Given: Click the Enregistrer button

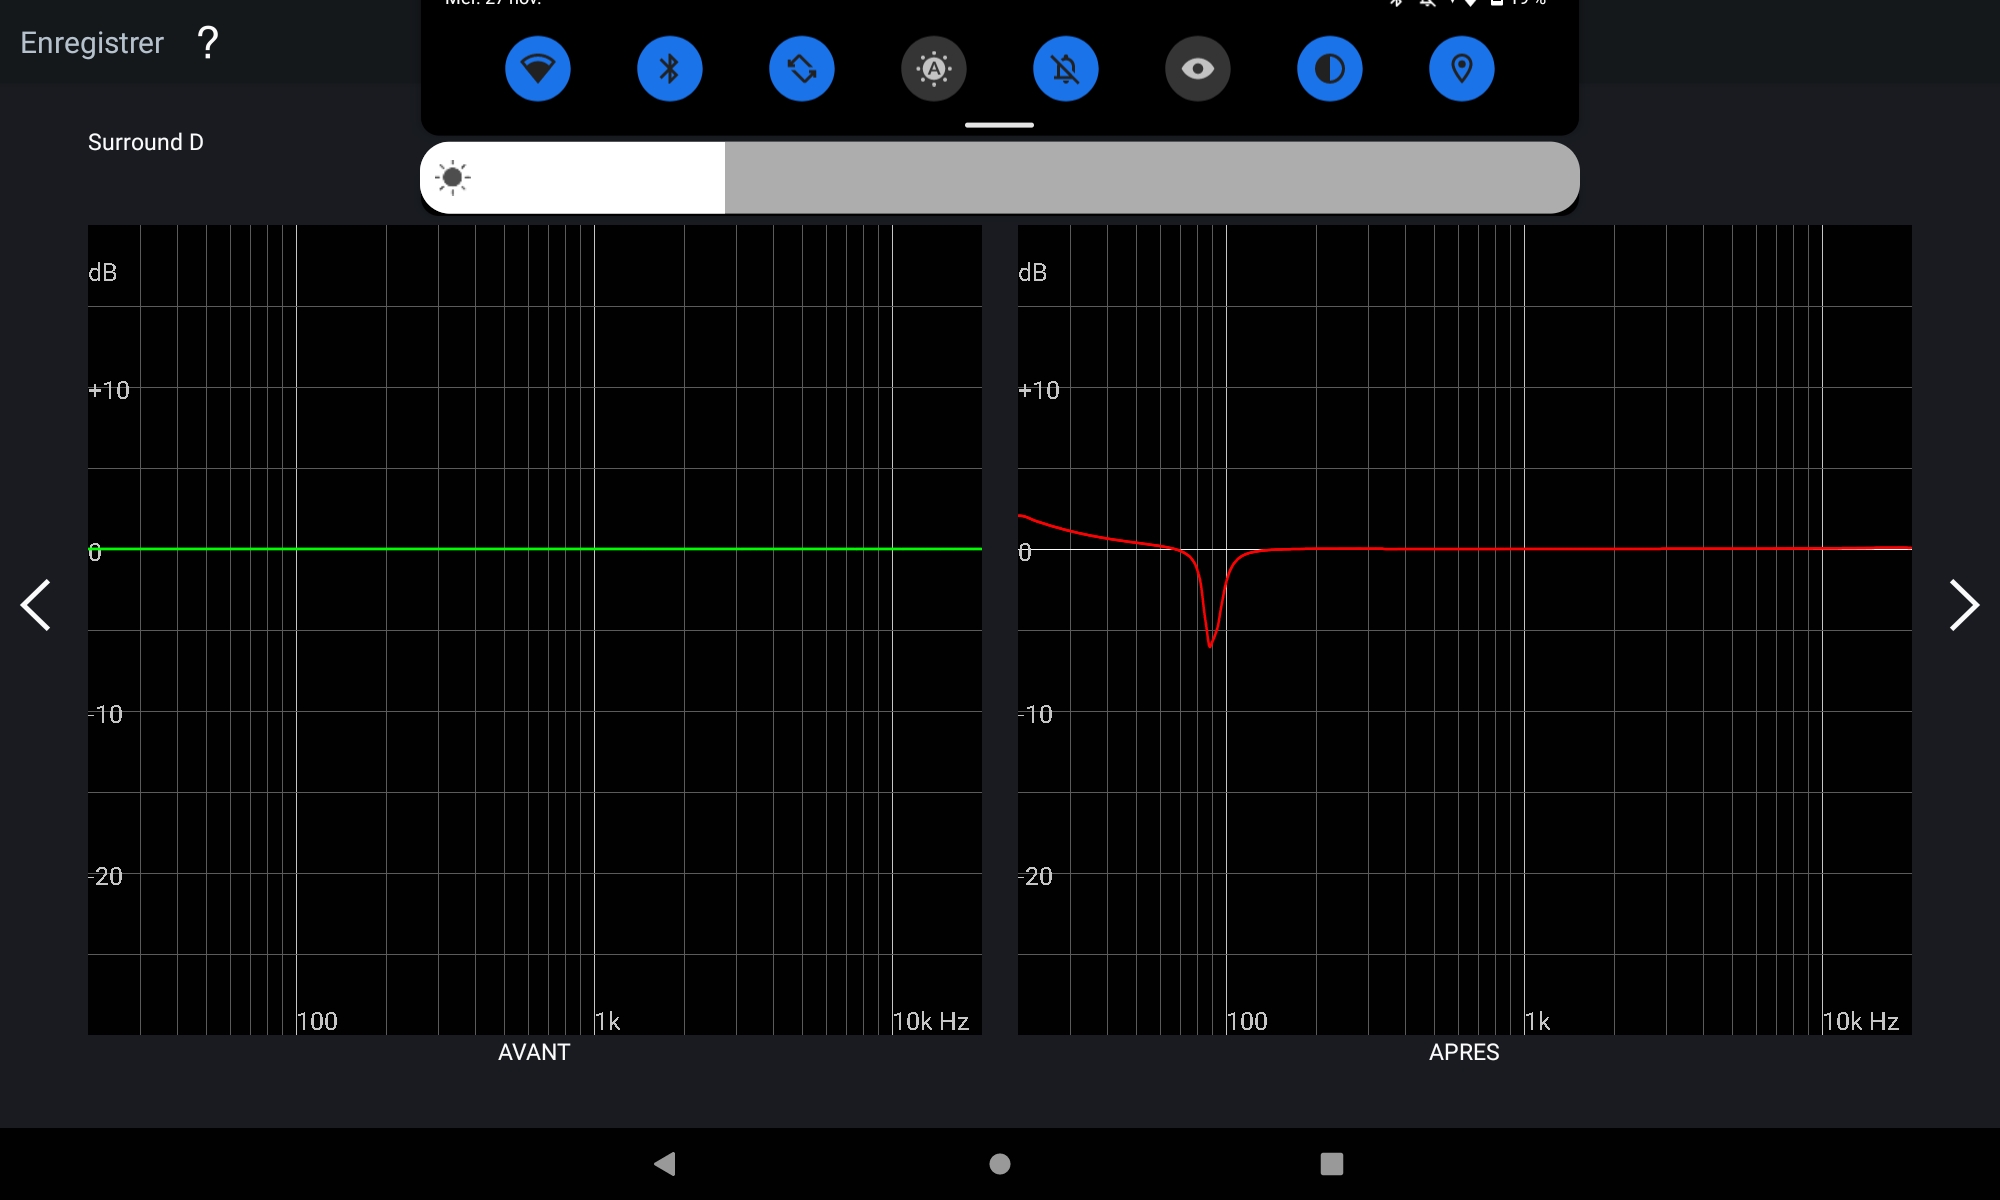Looking at the screenshot, I should (x=92, y=43).
